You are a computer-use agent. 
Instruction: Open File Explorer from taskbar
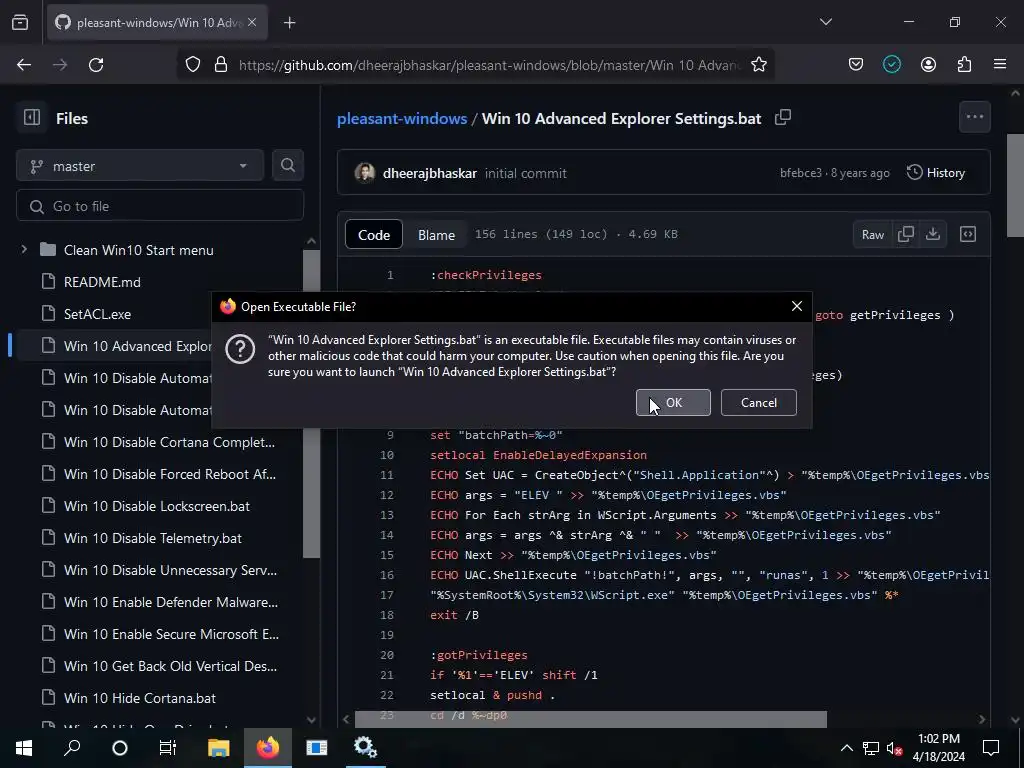click(x=219, y=748)
